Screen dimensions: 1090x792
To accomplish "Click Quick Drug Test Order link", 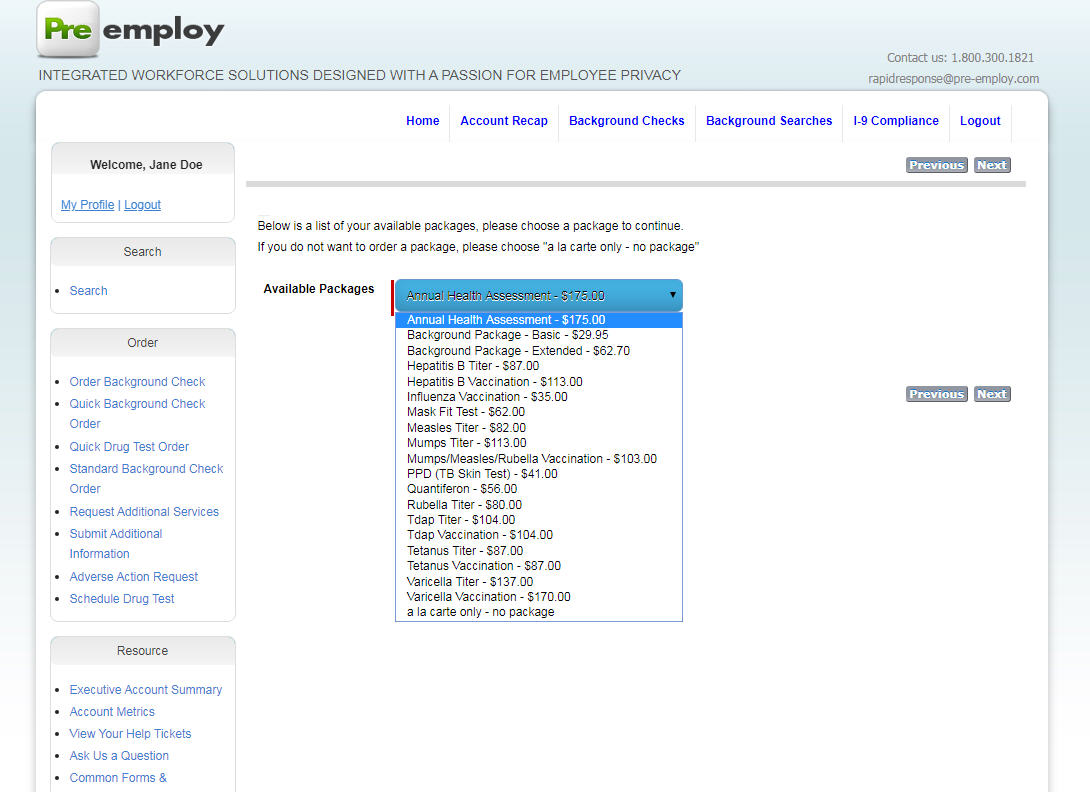I will (129, 447).
